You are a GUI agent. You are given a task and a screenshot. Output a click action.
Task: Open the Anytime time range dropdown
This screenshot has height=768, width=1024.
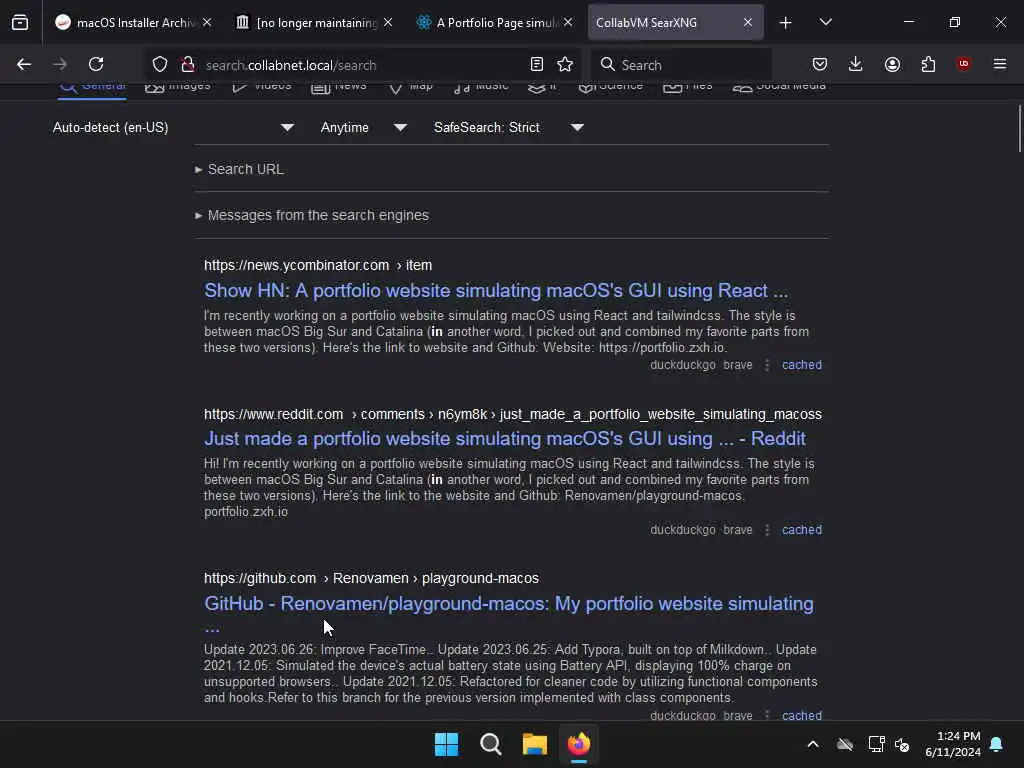(x=364, y=127)
